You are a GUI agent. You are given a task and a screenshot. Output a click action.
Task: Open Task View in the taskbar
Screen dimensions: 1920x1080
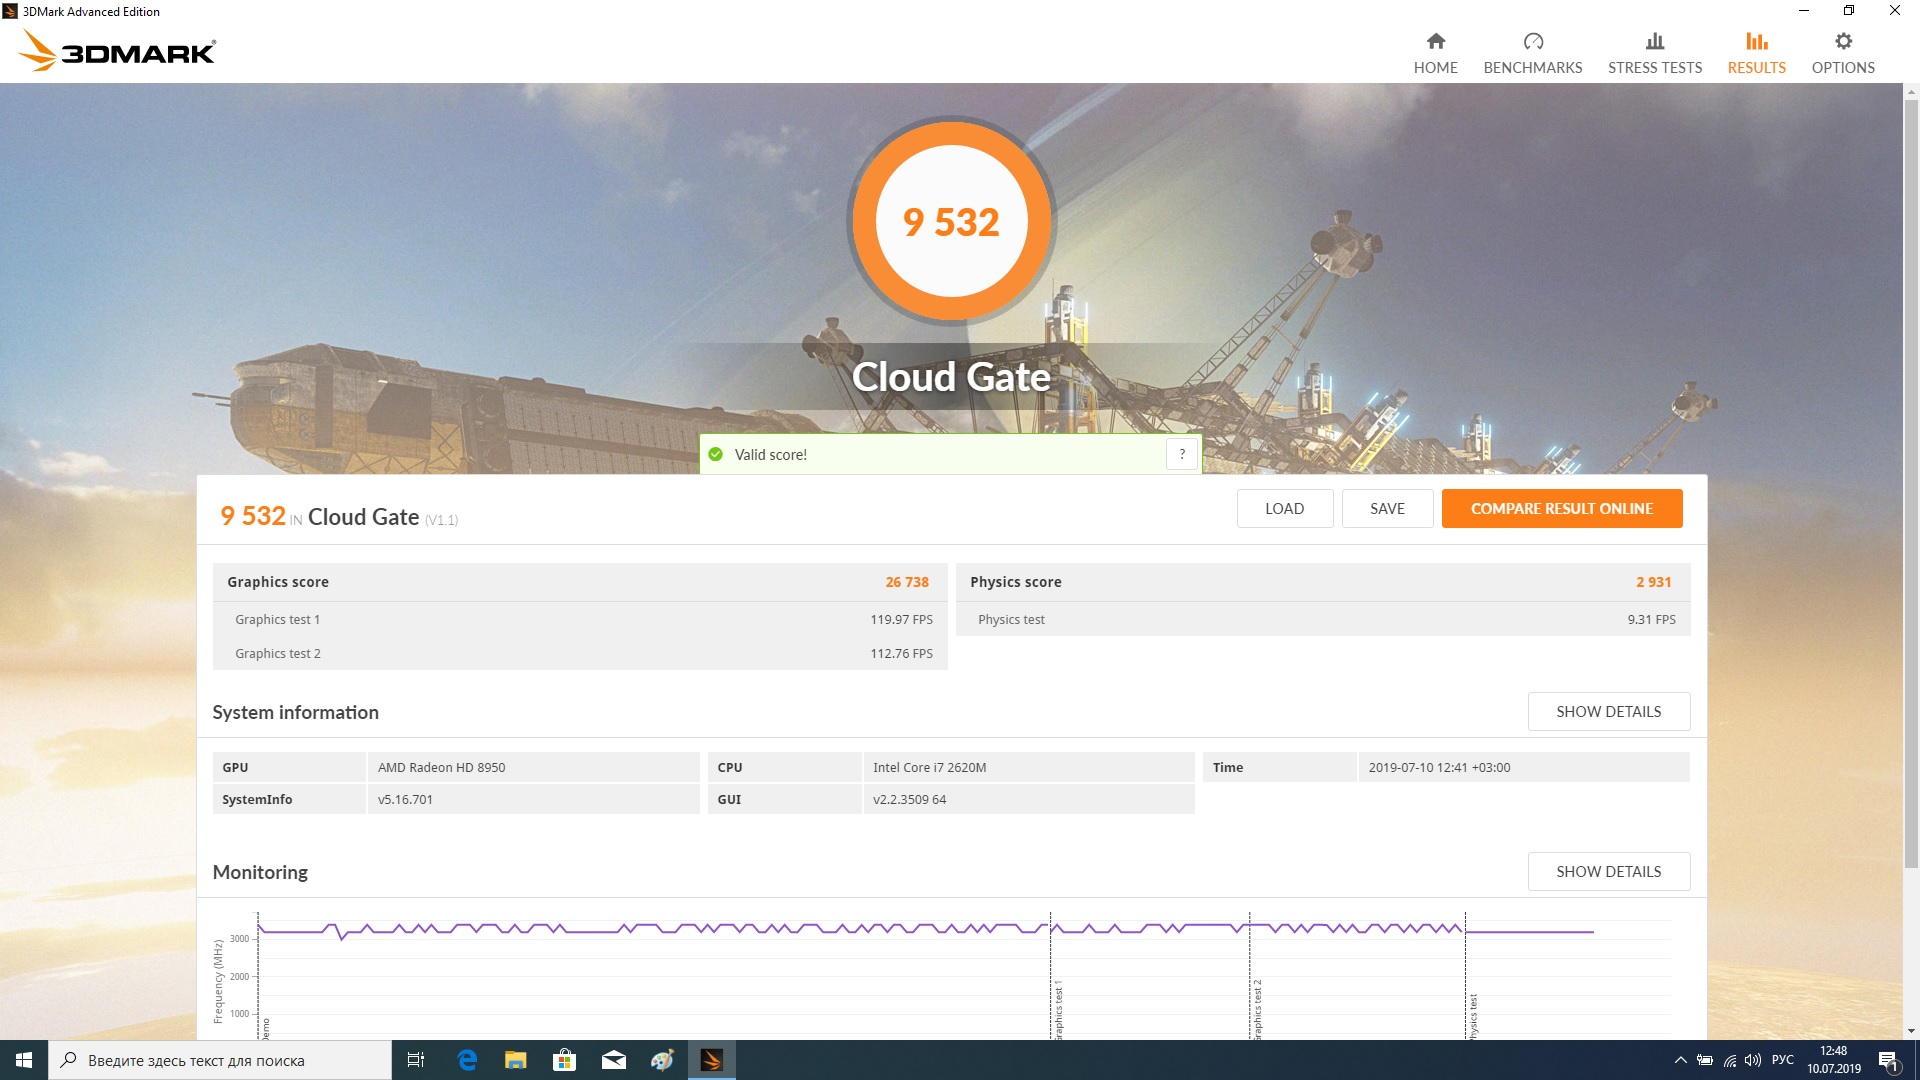coord(416,1060)
